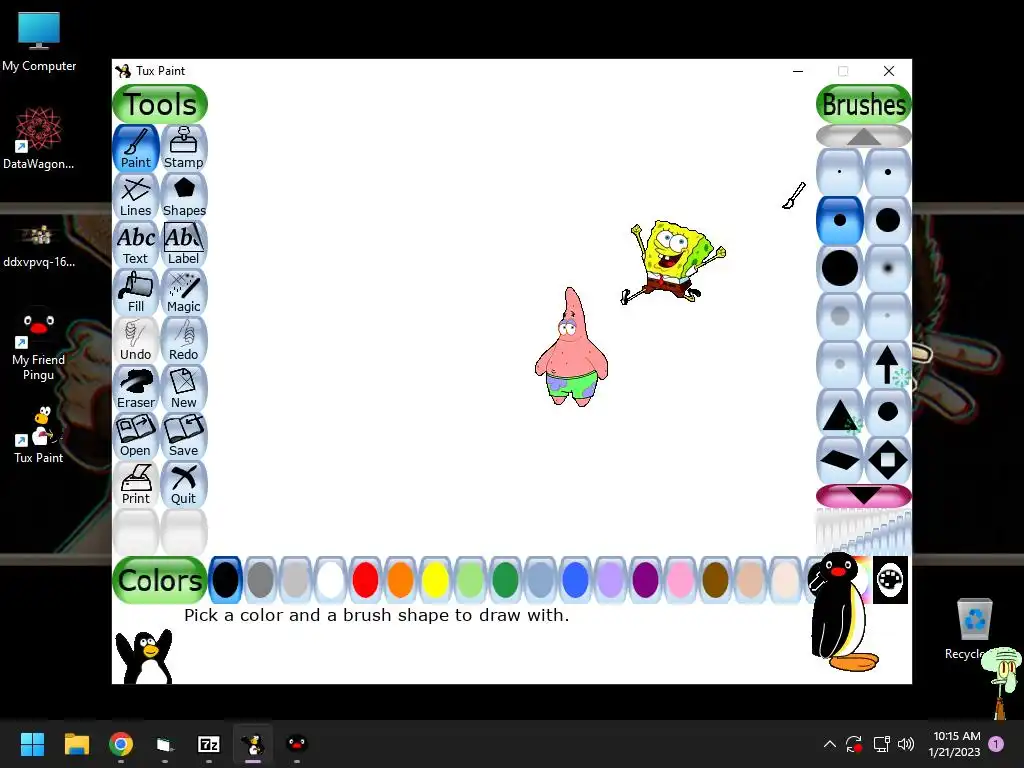Select the purple color
The height and width of the screenshot is (768, 1024).
[x=645, y=579]
